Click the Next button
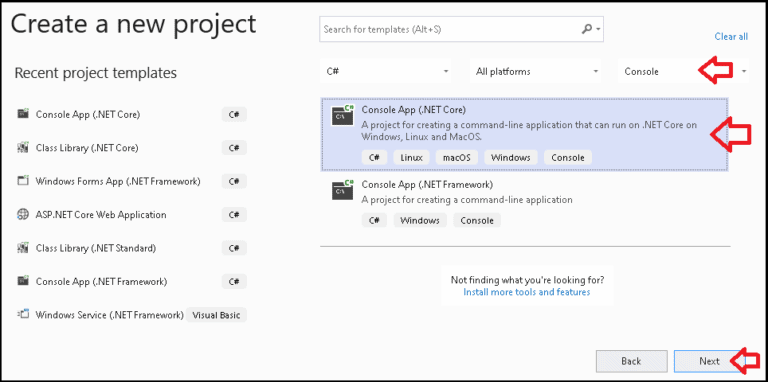 pos(710,361)
